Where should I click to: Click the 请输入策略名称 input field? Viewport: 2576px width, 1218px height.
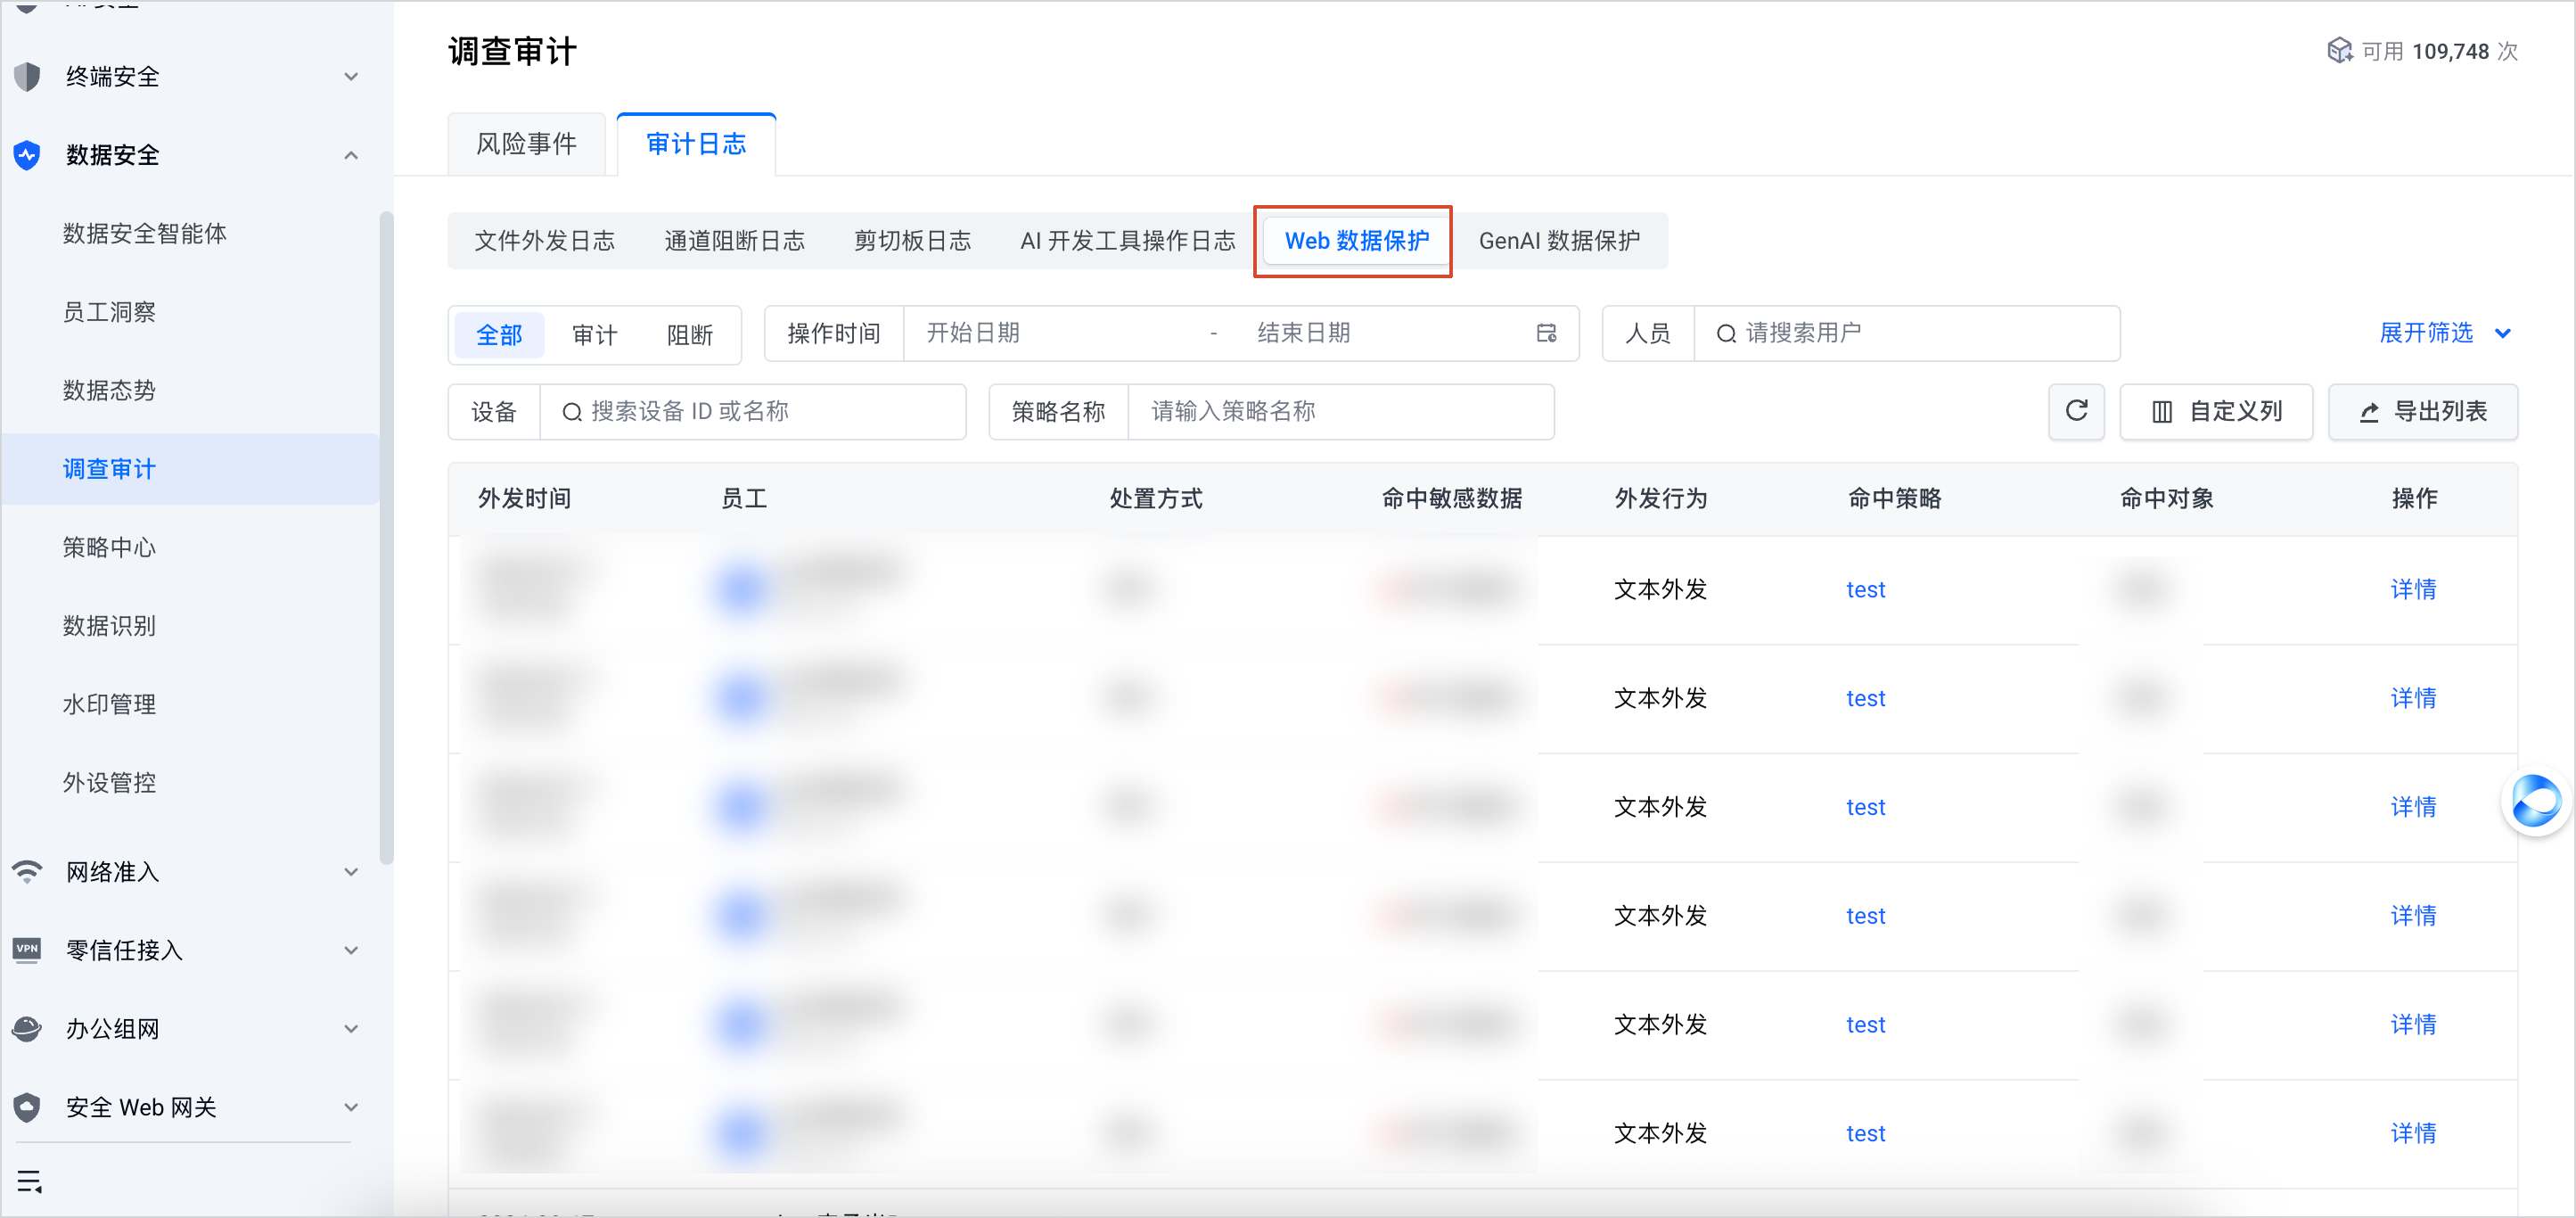pyautogui.click(x=1340, y=411)
